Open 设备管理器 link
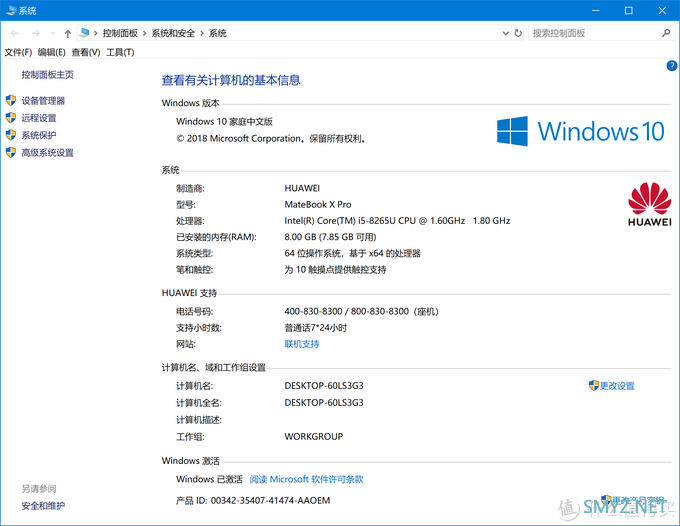This screenshot has height=526, width=680. (43, 101)
